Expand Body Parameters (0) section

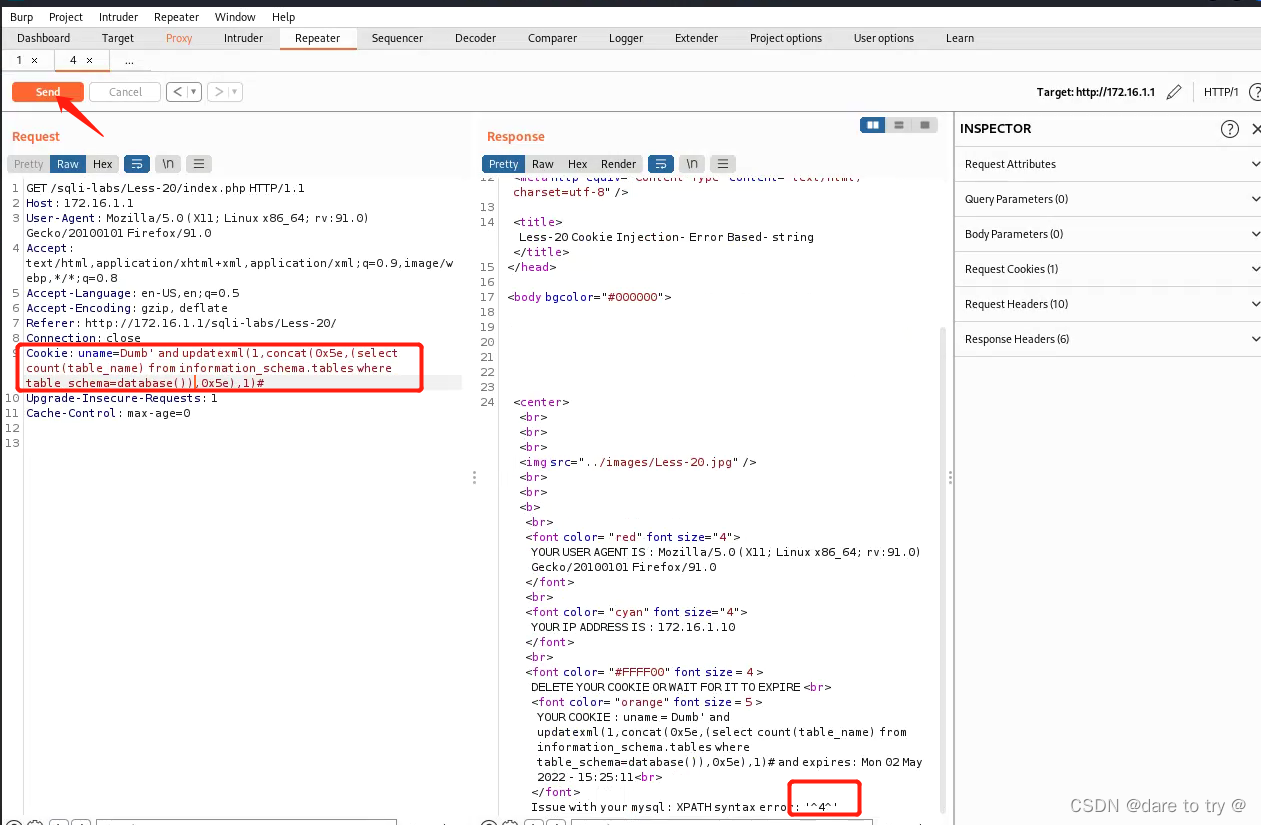point(1108,234)
